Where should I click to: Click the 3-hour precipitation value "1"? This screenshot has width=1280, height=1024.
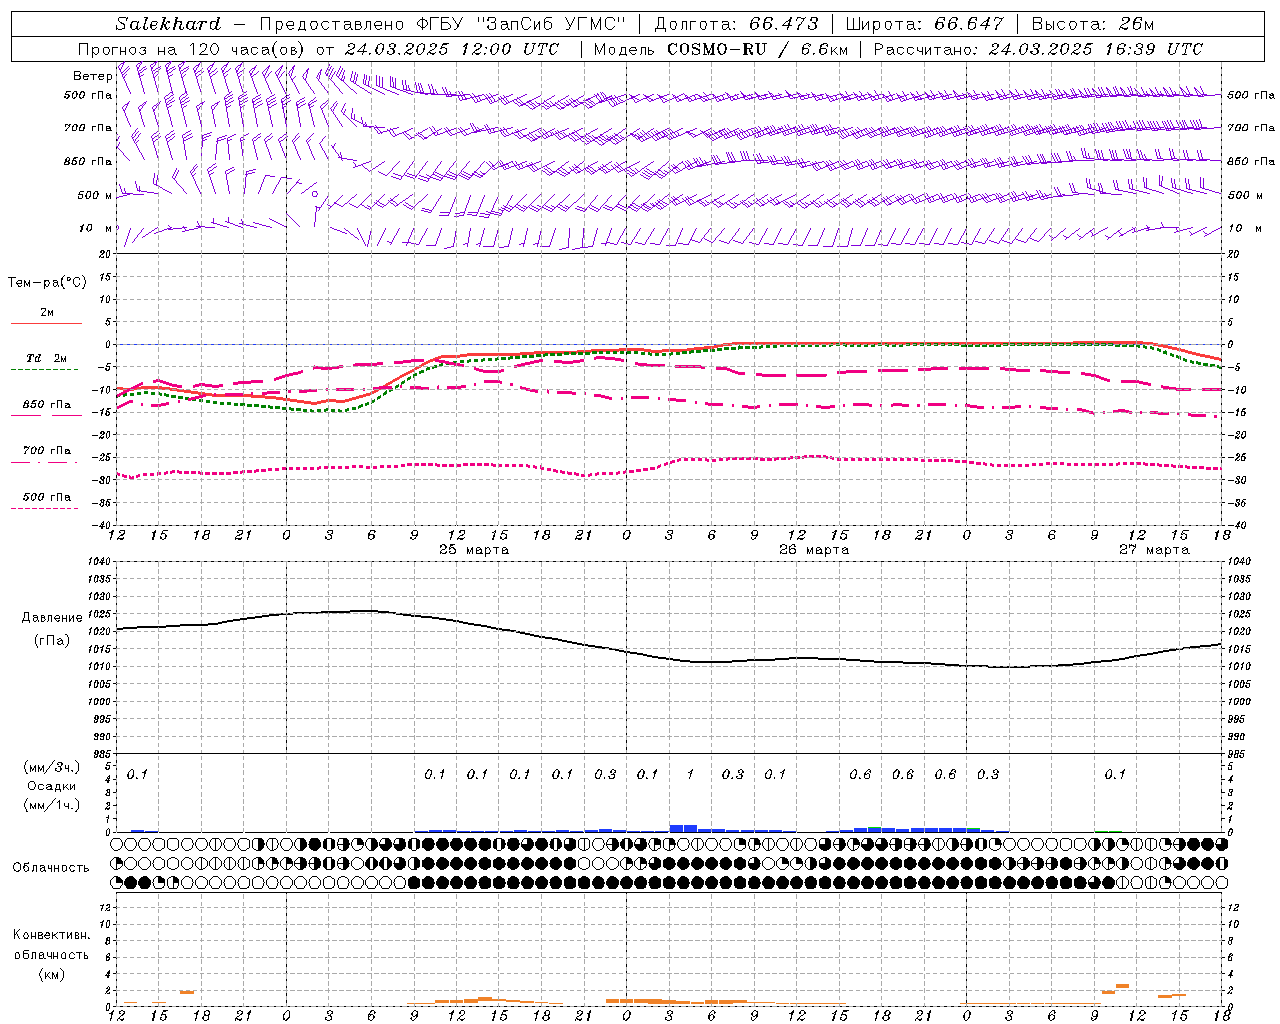click(690, 775)
